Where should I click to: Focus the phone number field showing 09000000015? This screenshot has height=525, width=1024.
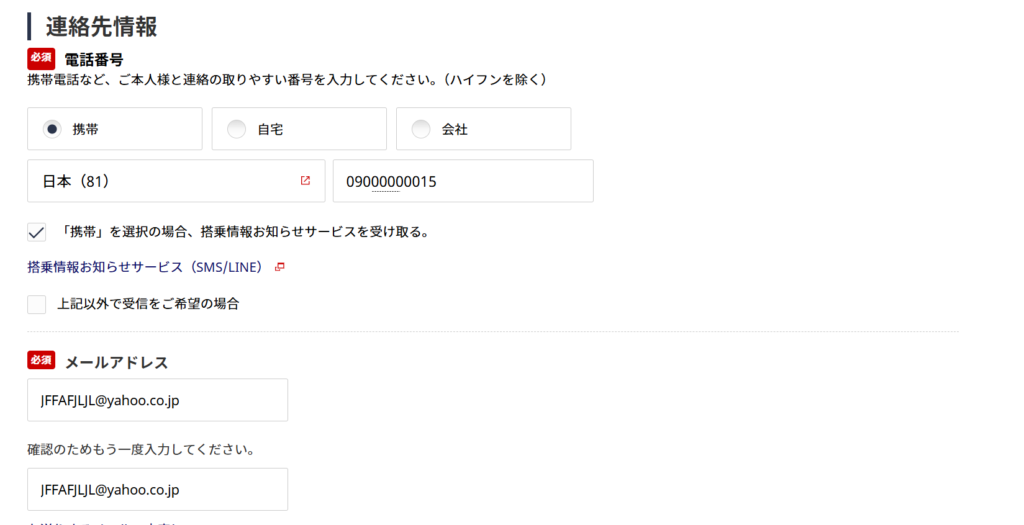pyautogui.click(x=463, y=181)
